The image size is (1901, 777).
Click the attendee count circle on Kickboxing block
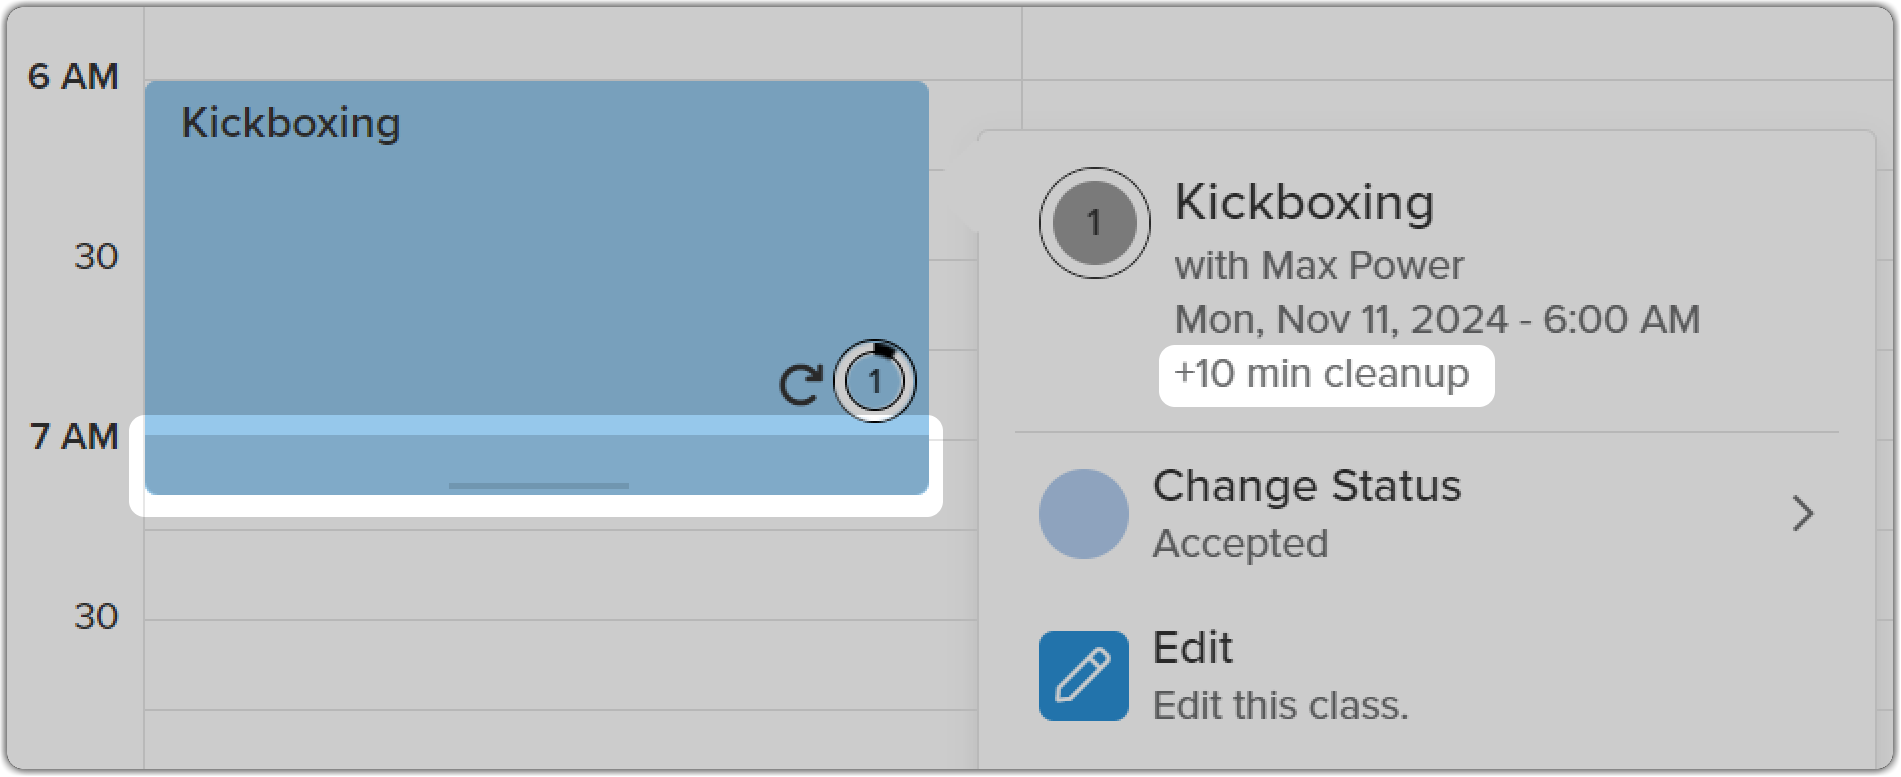click(875, 381)
